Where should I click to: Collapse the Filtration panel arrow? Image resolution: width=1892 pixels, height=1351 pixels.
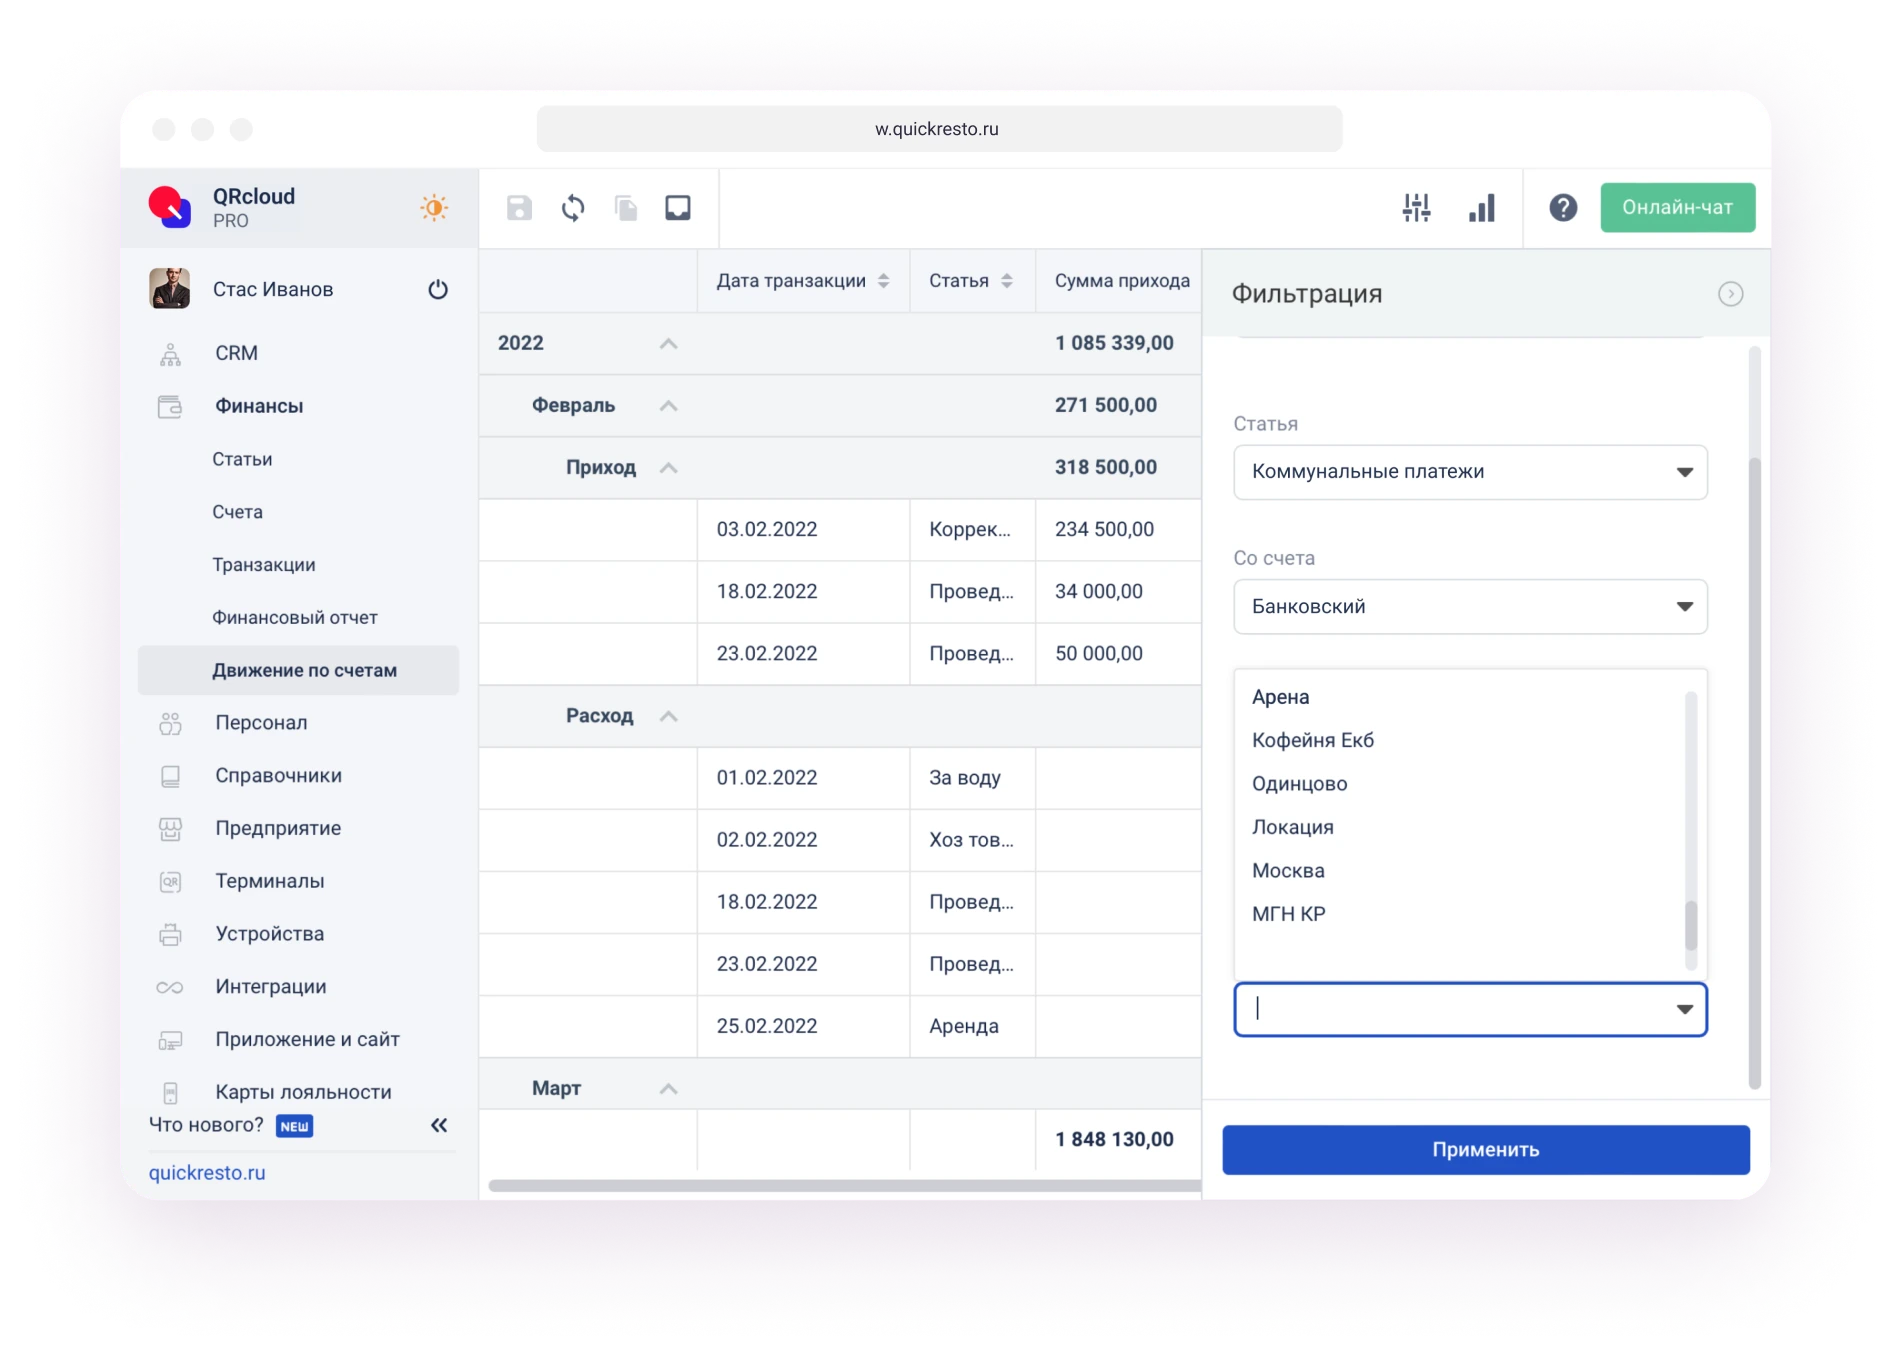(1730, 294)
